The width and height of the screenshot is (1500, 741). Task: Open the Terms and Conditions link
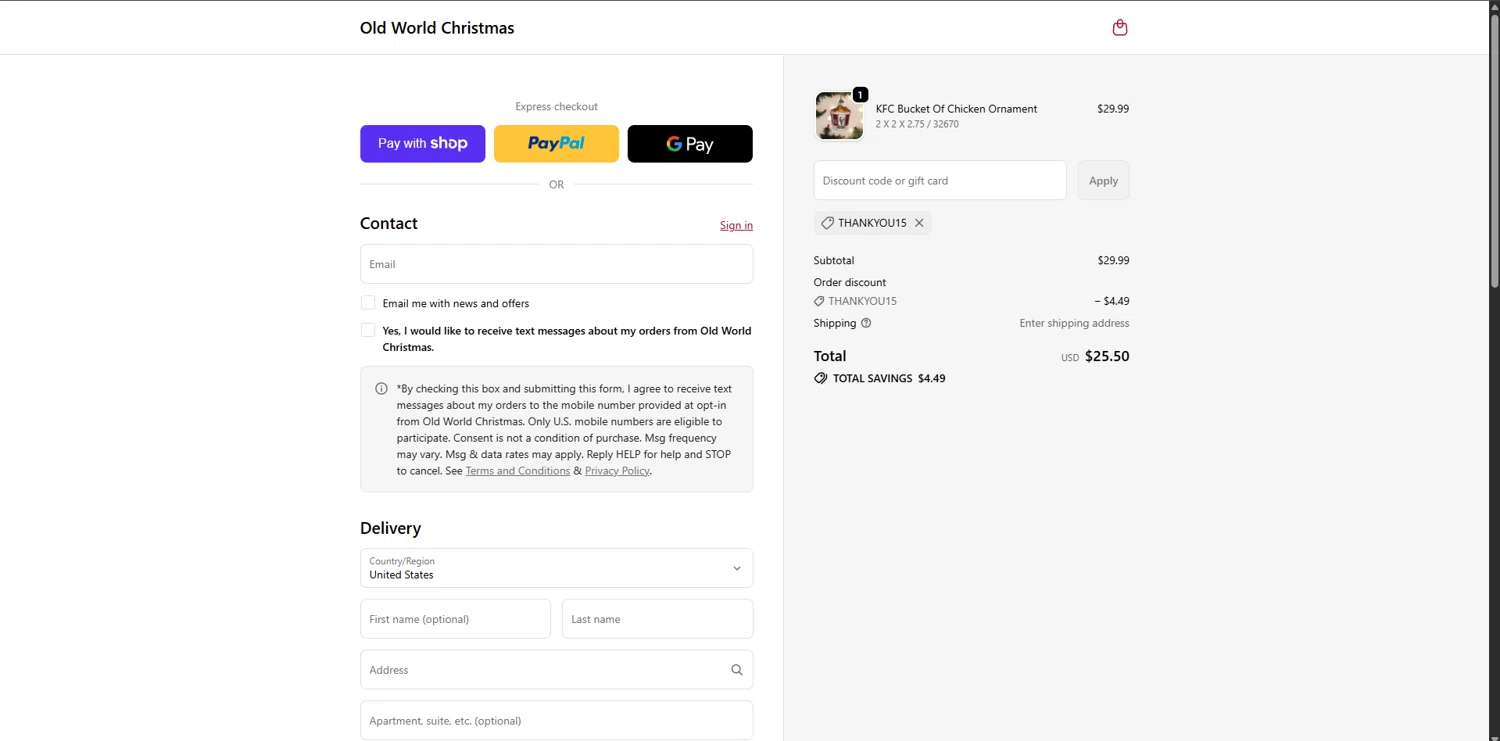point(517,471)
